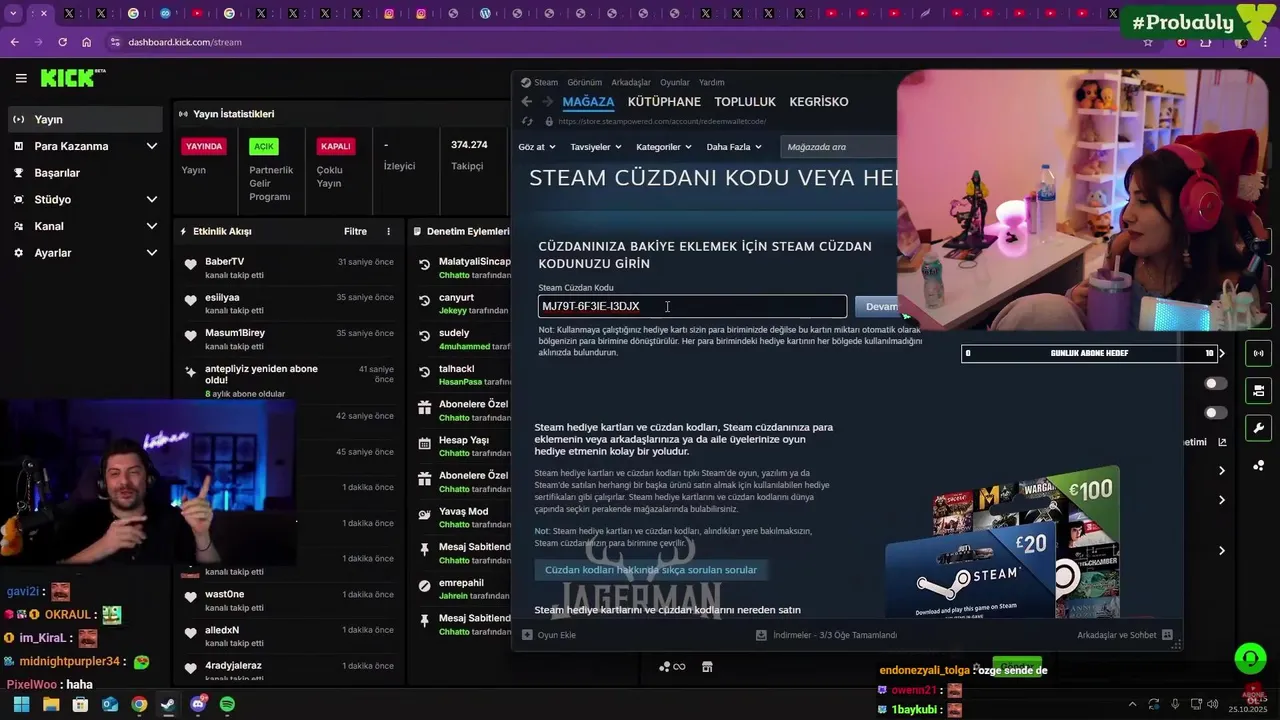Click green headset support button
1280x720 pixels.
[x=1250, y=658]
